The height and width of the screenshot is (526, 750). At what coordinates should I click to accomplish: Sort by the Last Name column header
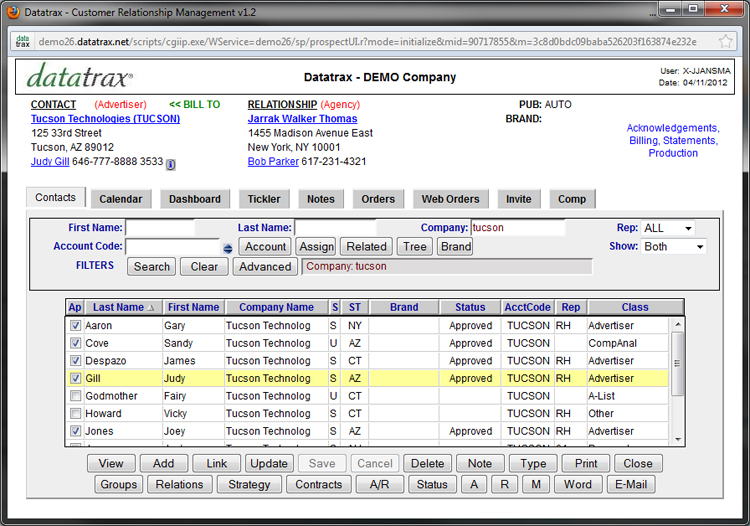tap(123, 307)
